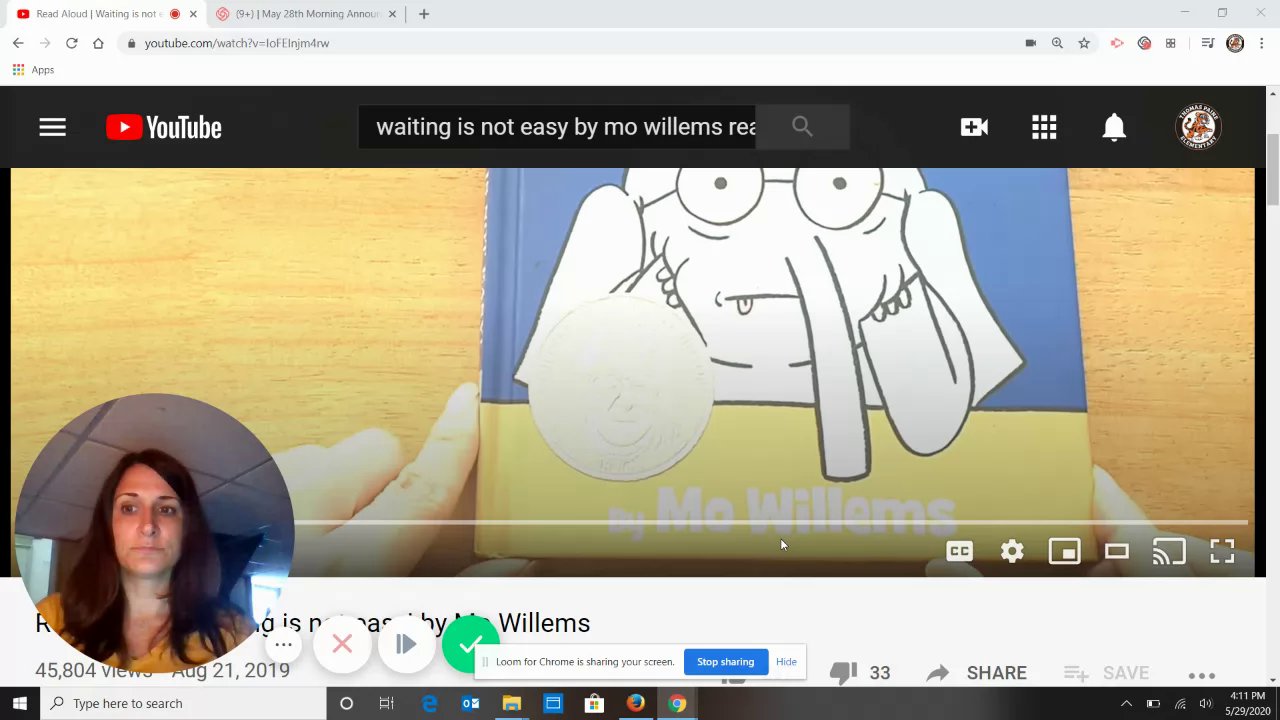Cancel the Loom recording with the X

click(342, 644)
